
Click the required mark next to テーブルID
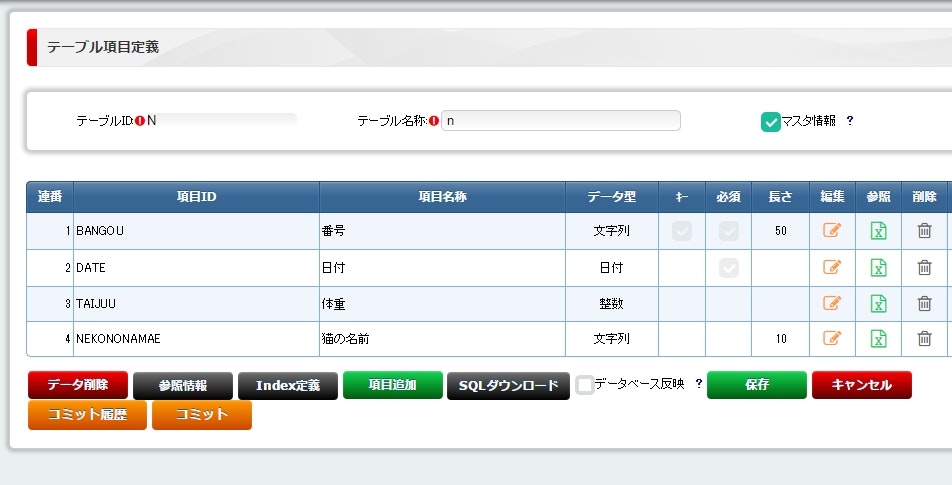[x=140, y=121]
